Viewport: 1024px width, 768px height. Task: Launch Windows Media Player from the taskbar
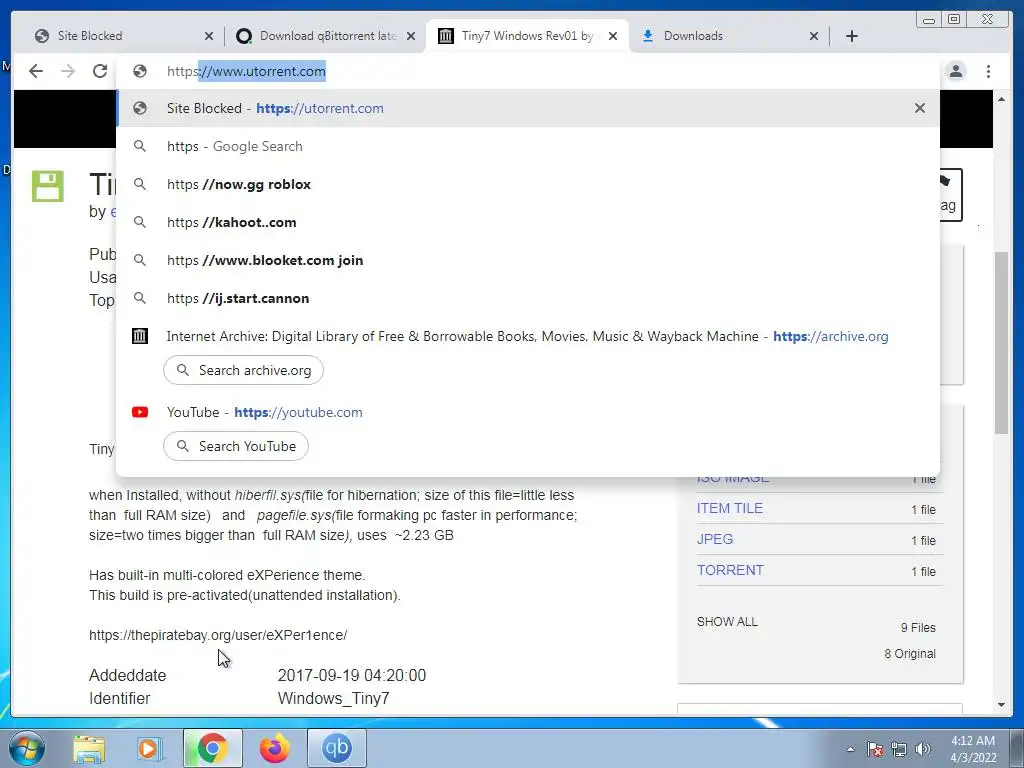pos(150,748)
